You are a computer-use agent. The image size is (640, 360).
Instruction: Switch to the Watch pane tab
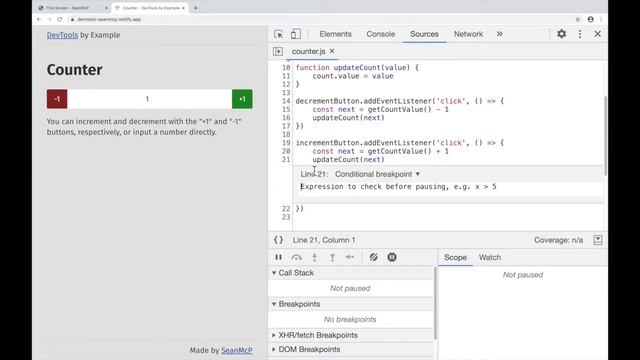pyautogui.click(x=490, y=258)
